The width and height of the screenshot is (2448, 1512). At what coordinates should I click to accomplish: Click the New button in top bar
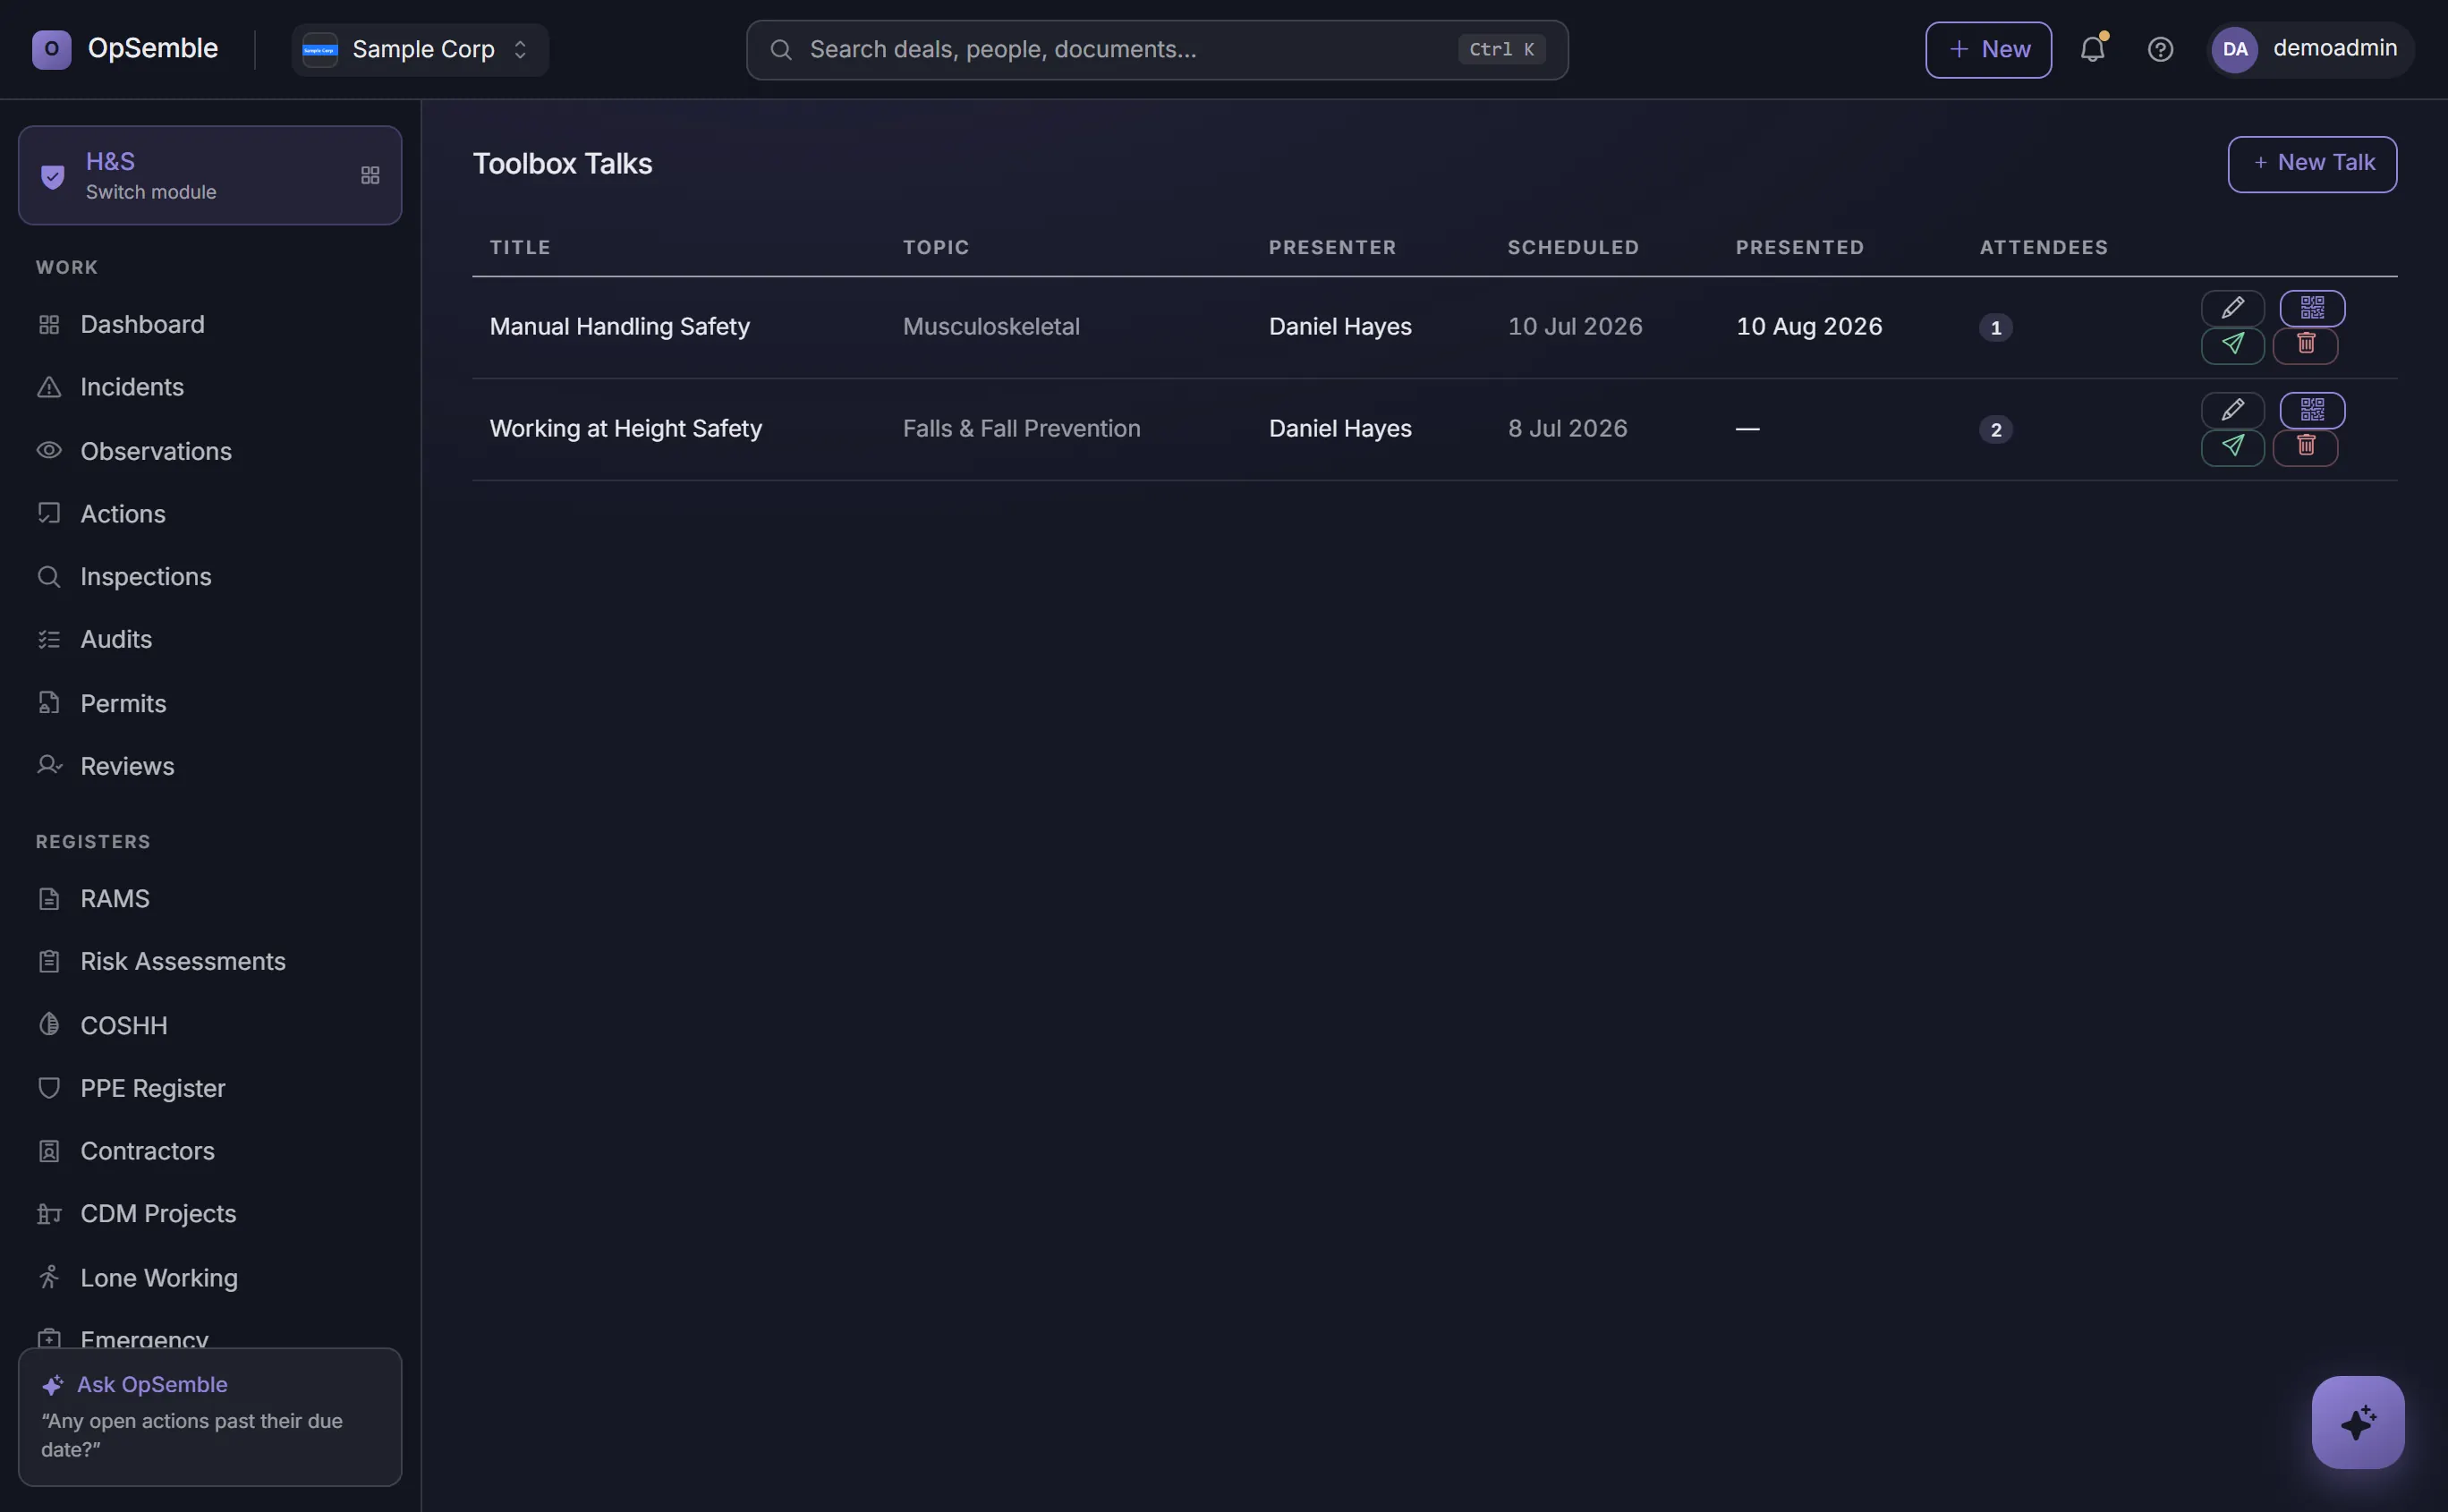(1987, 49)
